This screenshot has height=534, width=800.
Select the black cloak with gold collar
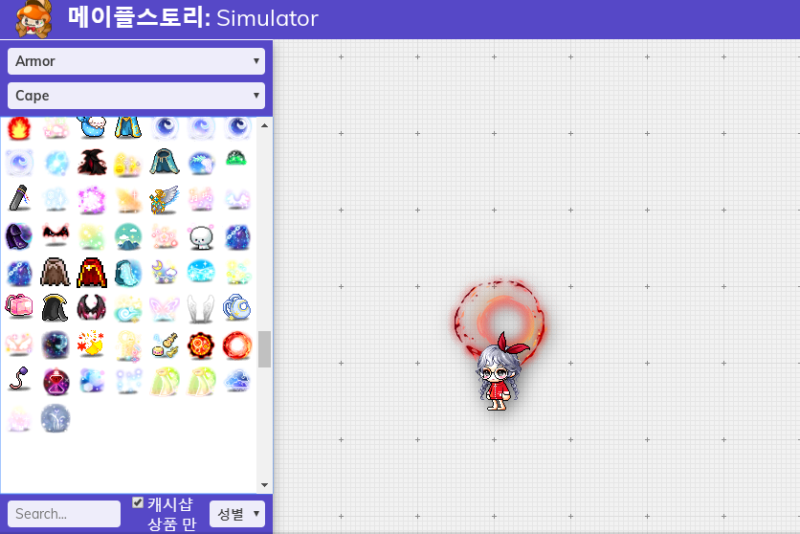click(x=55, y=308)
